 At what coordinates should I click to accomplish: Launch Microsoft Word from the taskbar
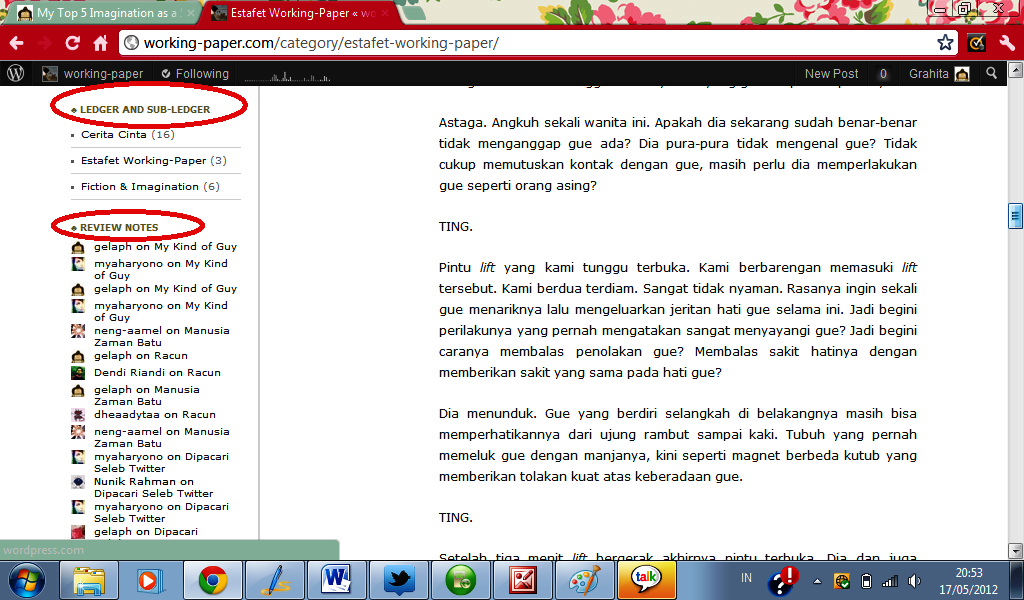click(x=337, y=580)
